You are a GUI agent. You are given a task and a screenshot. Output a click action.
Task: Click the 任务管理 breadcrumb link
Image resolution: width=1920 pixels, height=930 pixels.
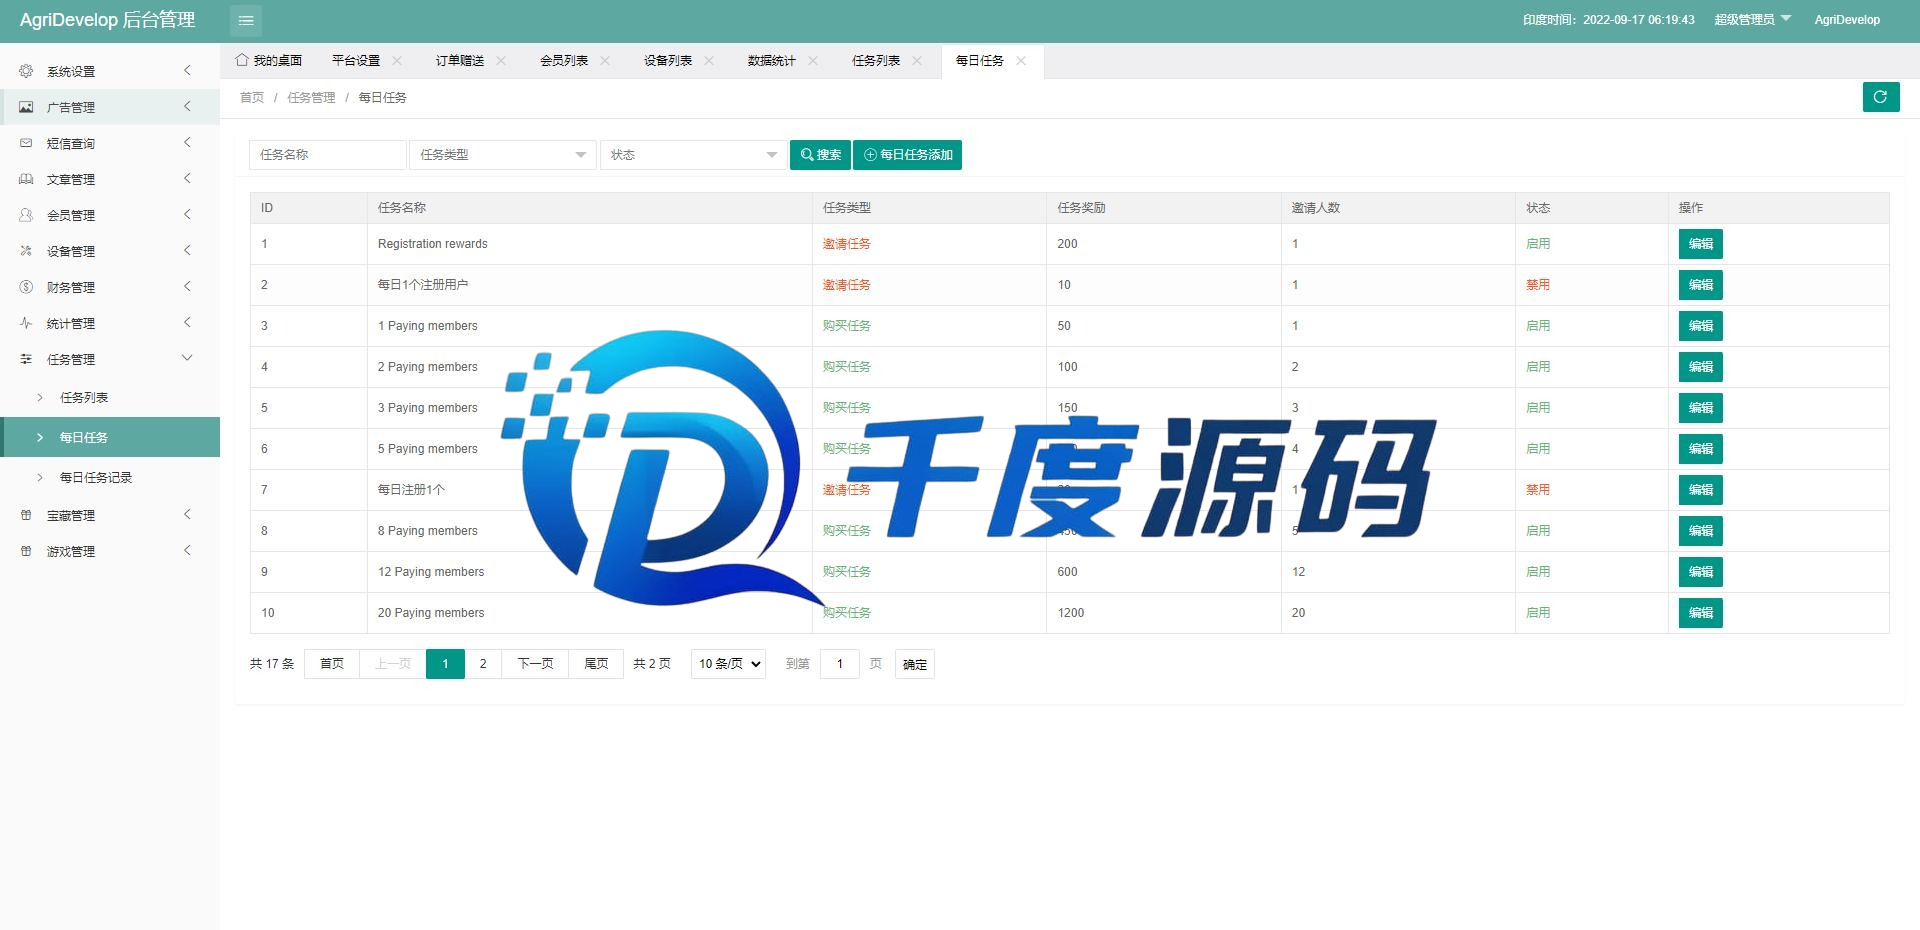click(x=311, y=98)
